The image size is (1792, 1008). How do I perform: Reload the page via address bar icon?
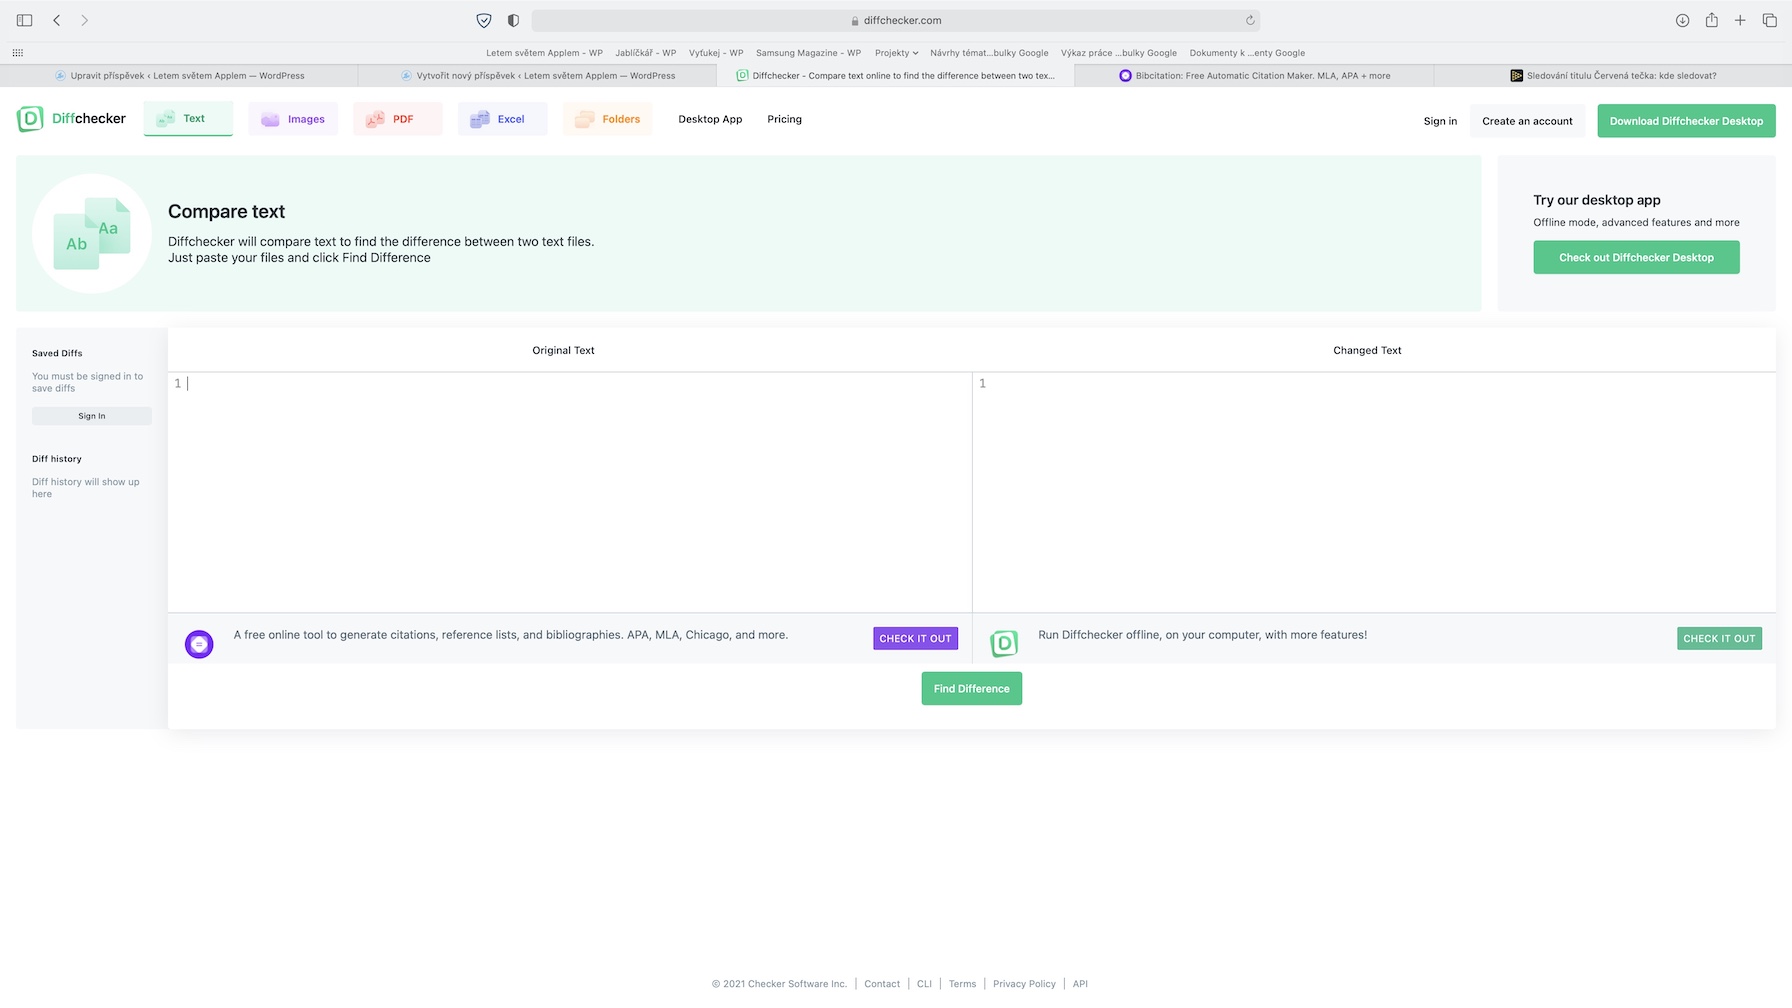click(1250, 20)
